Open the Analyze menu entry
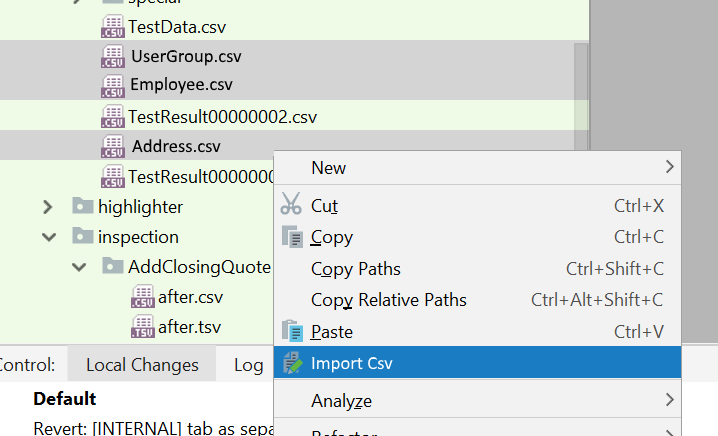Viewport: 718px width, 436px height. [x=477, y=401]
